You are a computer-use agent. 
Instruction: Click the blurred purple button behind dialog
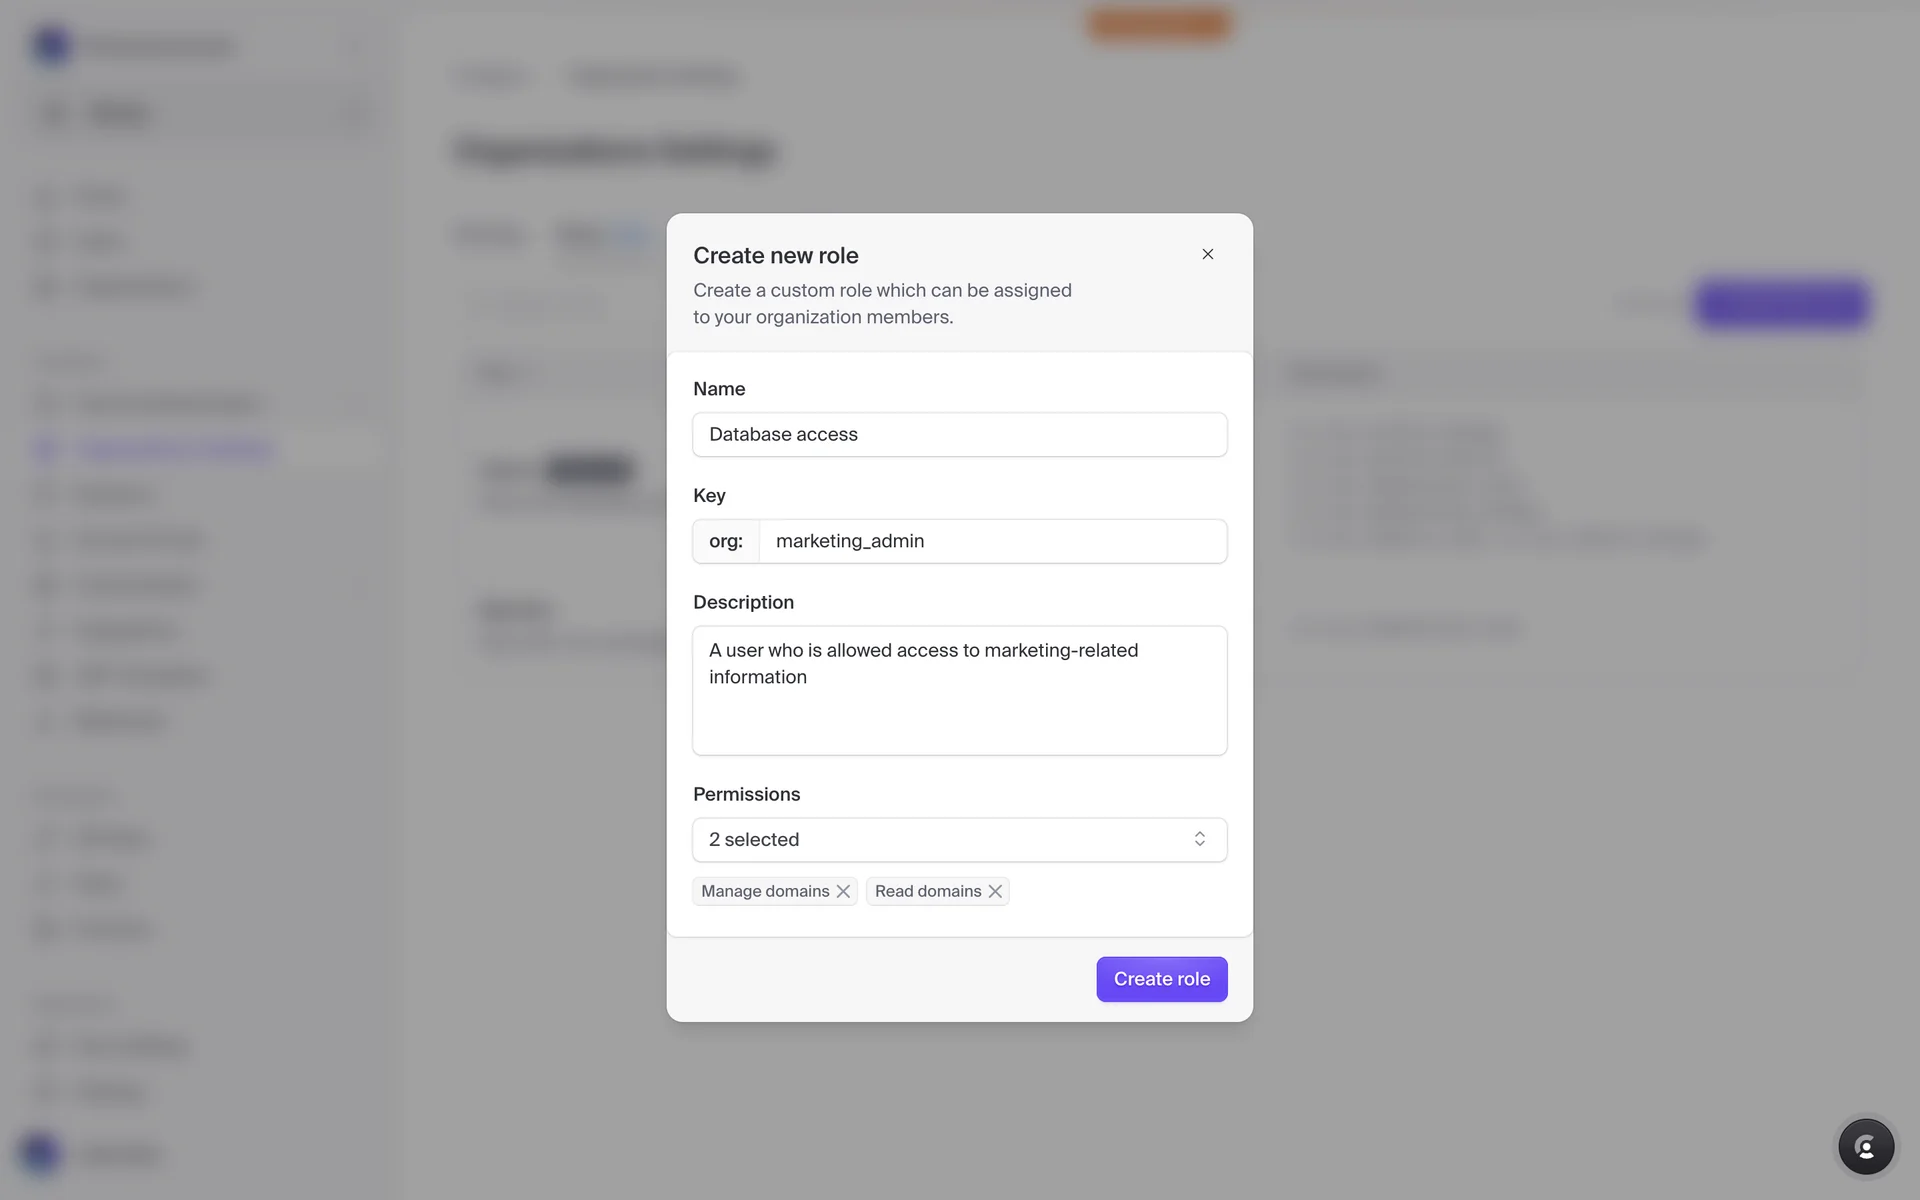[x=1781, y=304]
